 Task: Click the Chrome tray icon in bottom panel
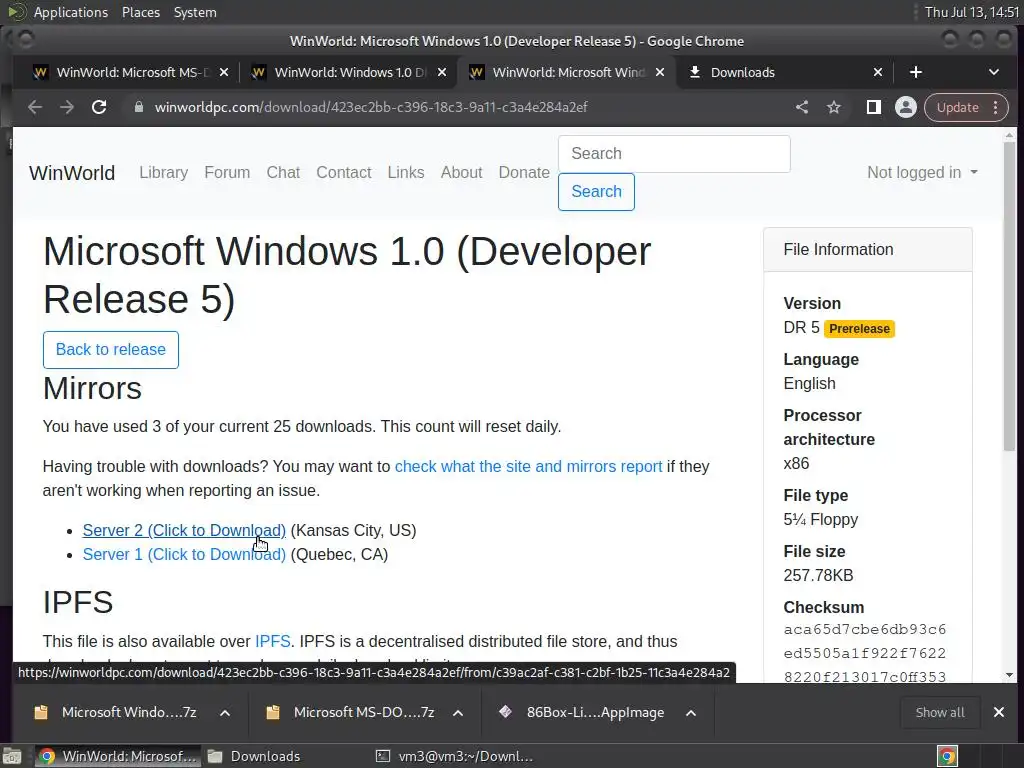(947, 756)
